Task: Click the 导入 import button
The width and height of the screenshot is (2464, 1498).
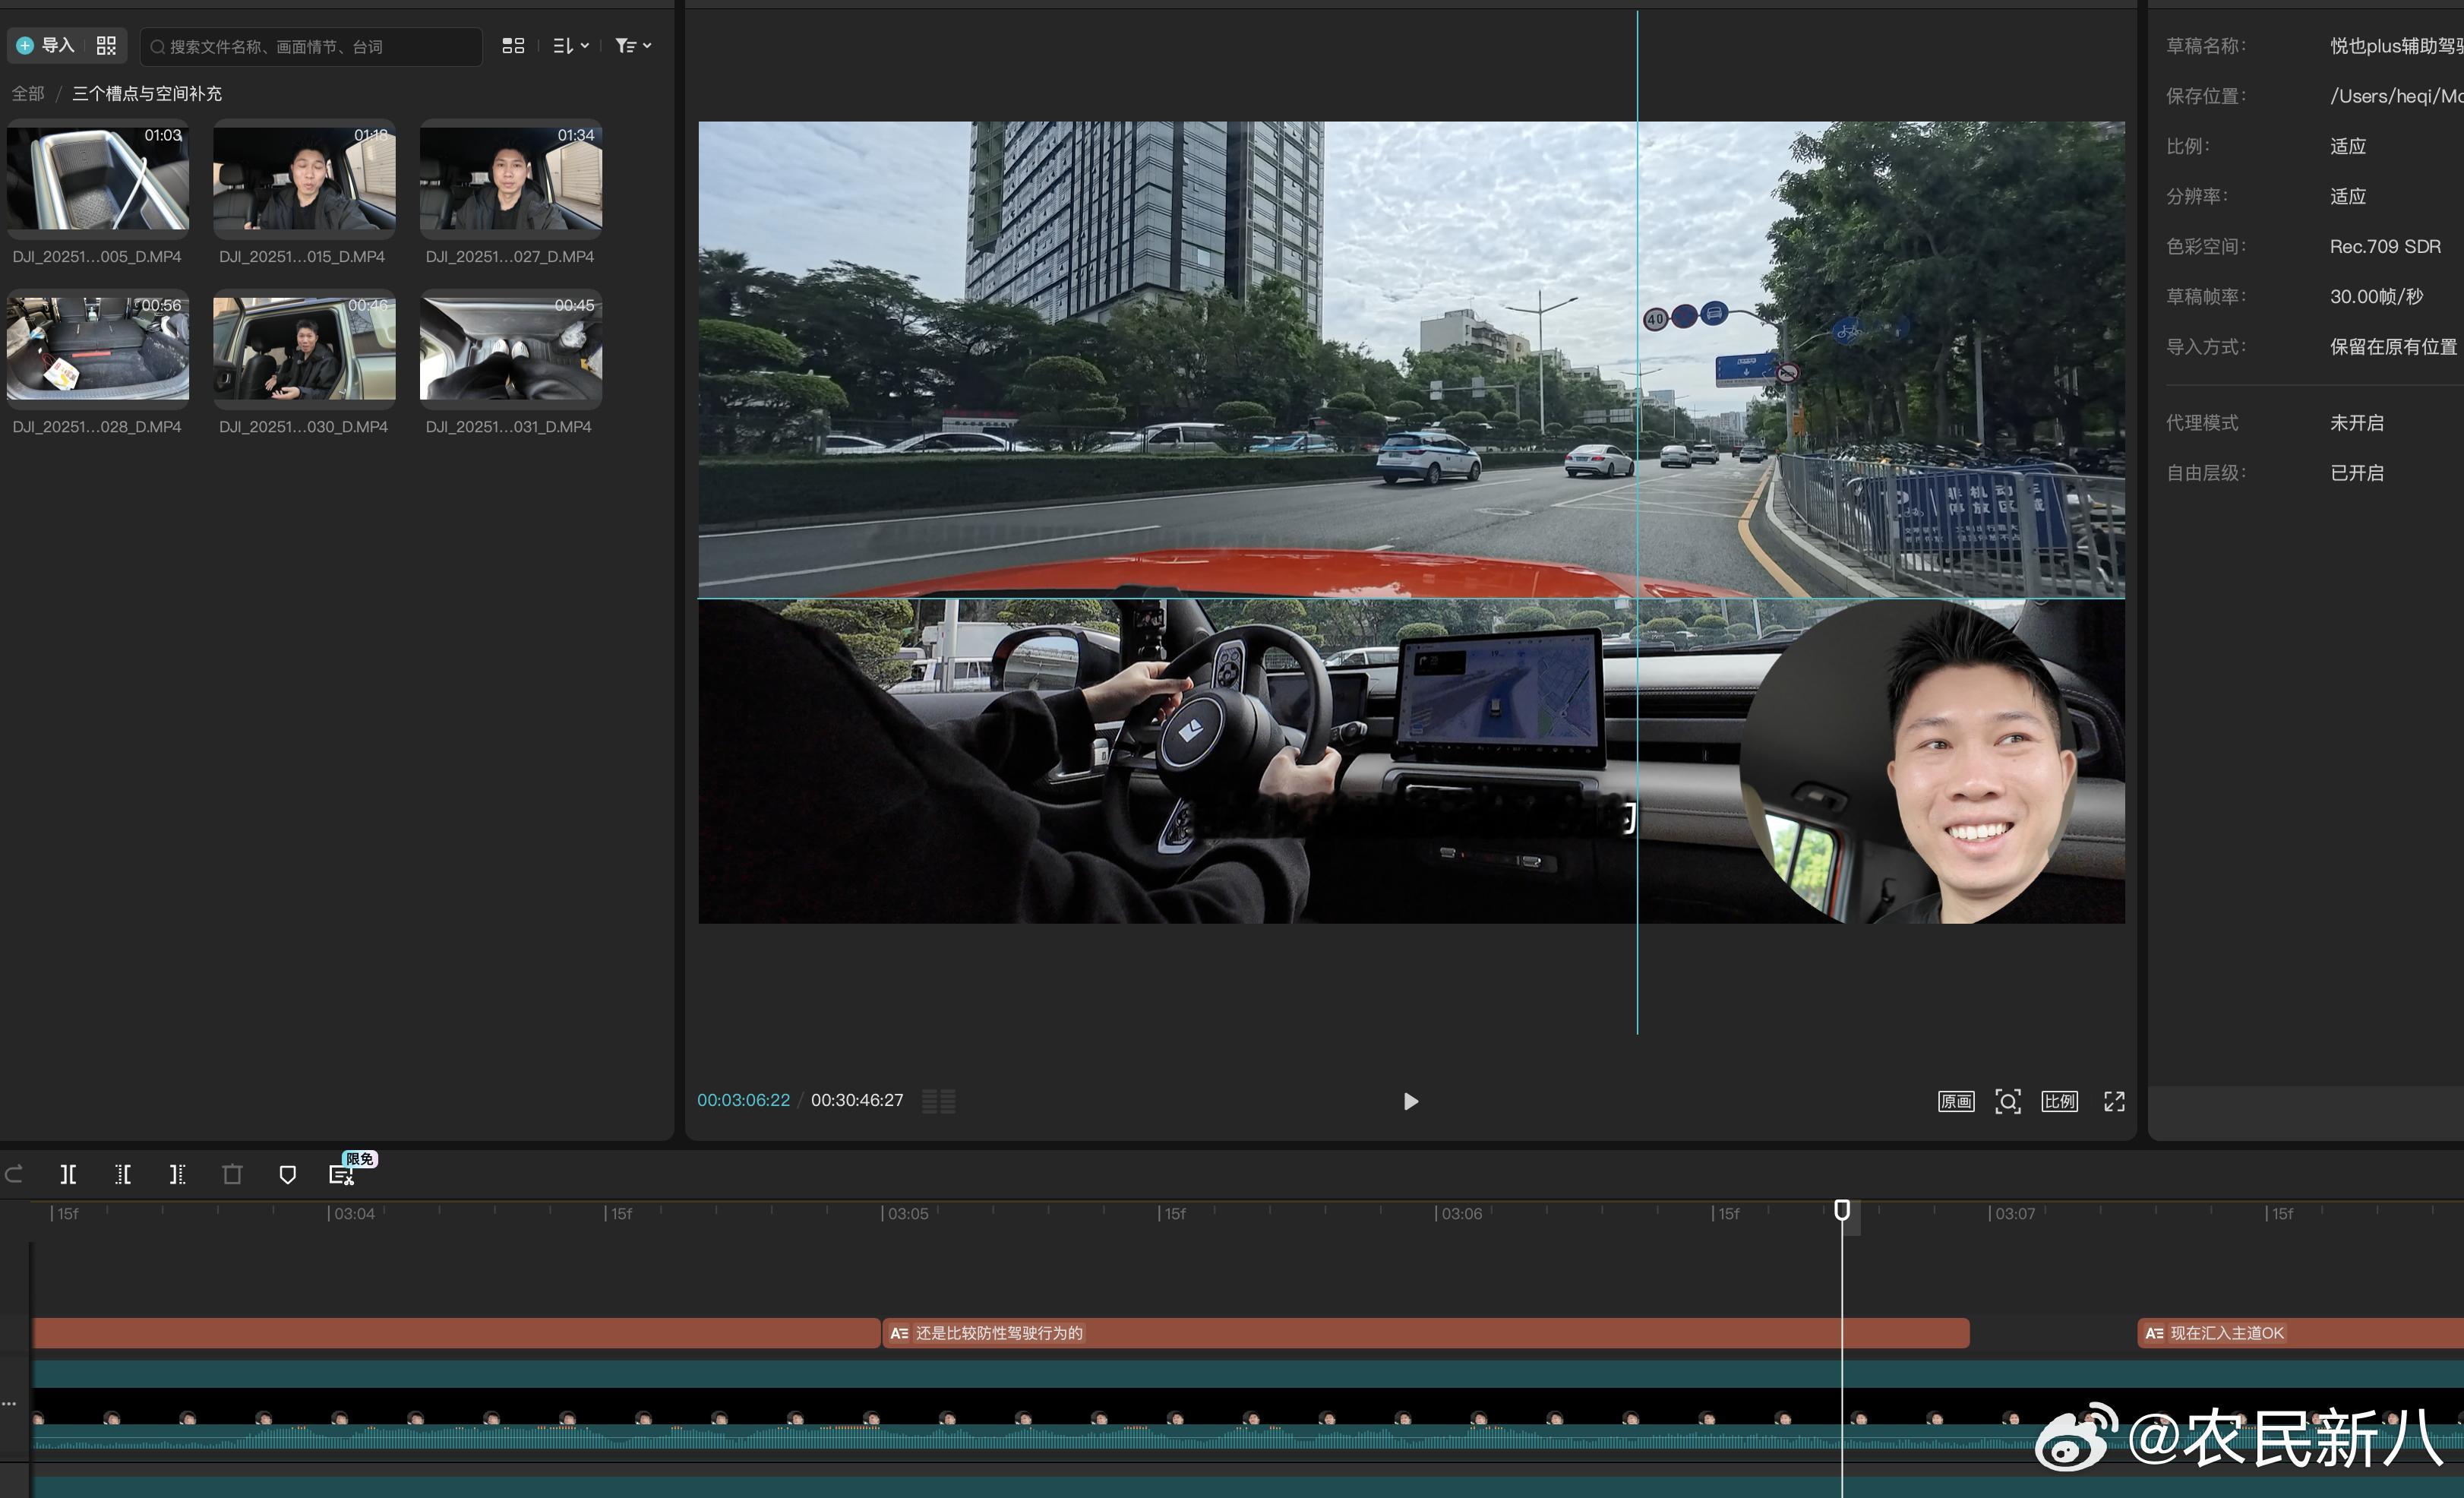Action: click(46, 46)
